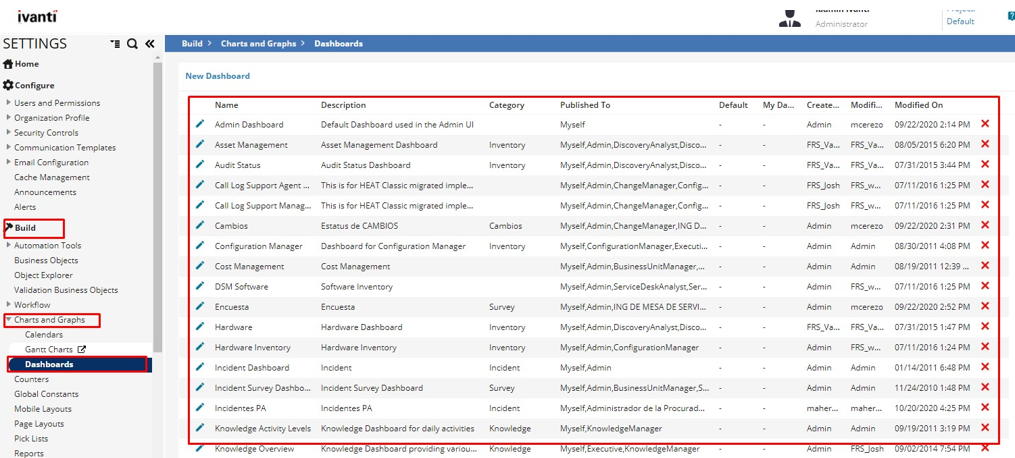Go to Charts and Graphs in the breadcrumb
Viewport: 1015px width, 458px height.
click(x=258, y=44)
